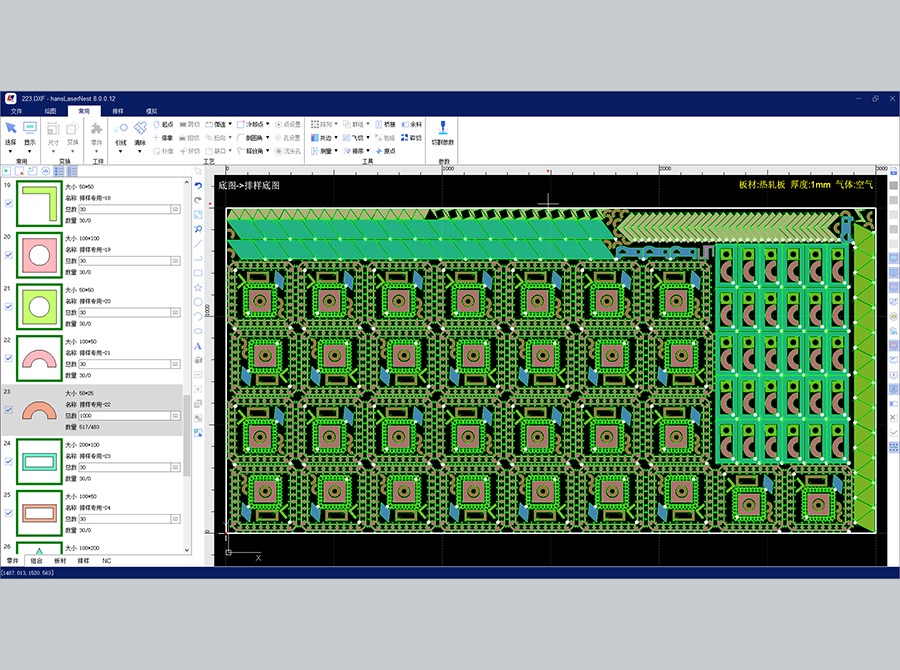The image size is (900, 670).
Task: Select the rectangle drawing tool
Action: (198, 272)
